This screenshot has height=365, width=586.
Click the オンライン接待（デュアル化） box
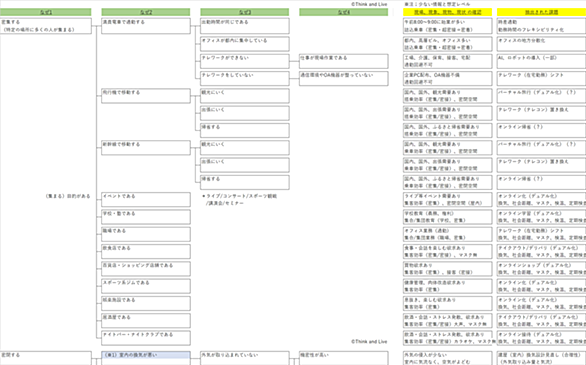[x=541, y=338]
